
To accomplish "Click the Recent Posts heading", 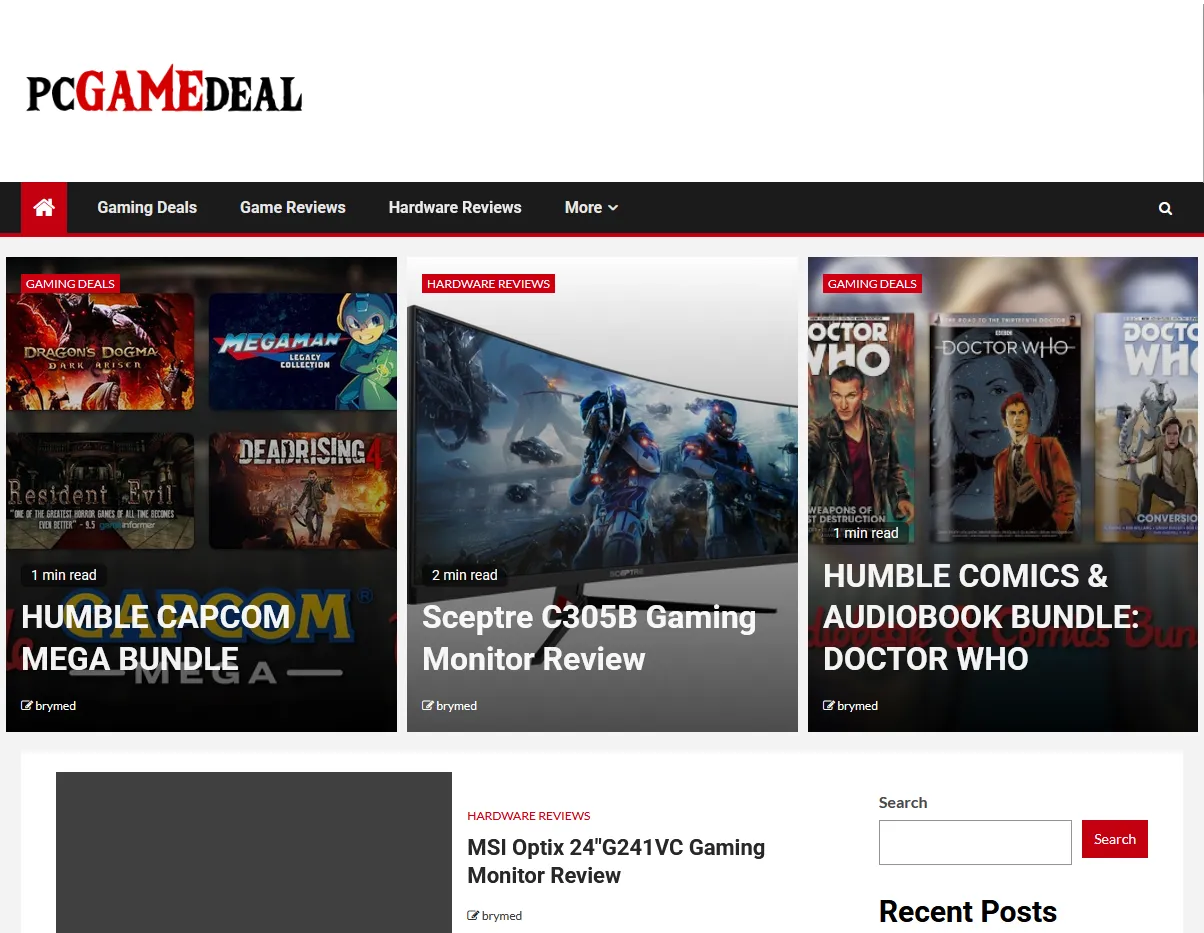I will click(x=968, y=912).
